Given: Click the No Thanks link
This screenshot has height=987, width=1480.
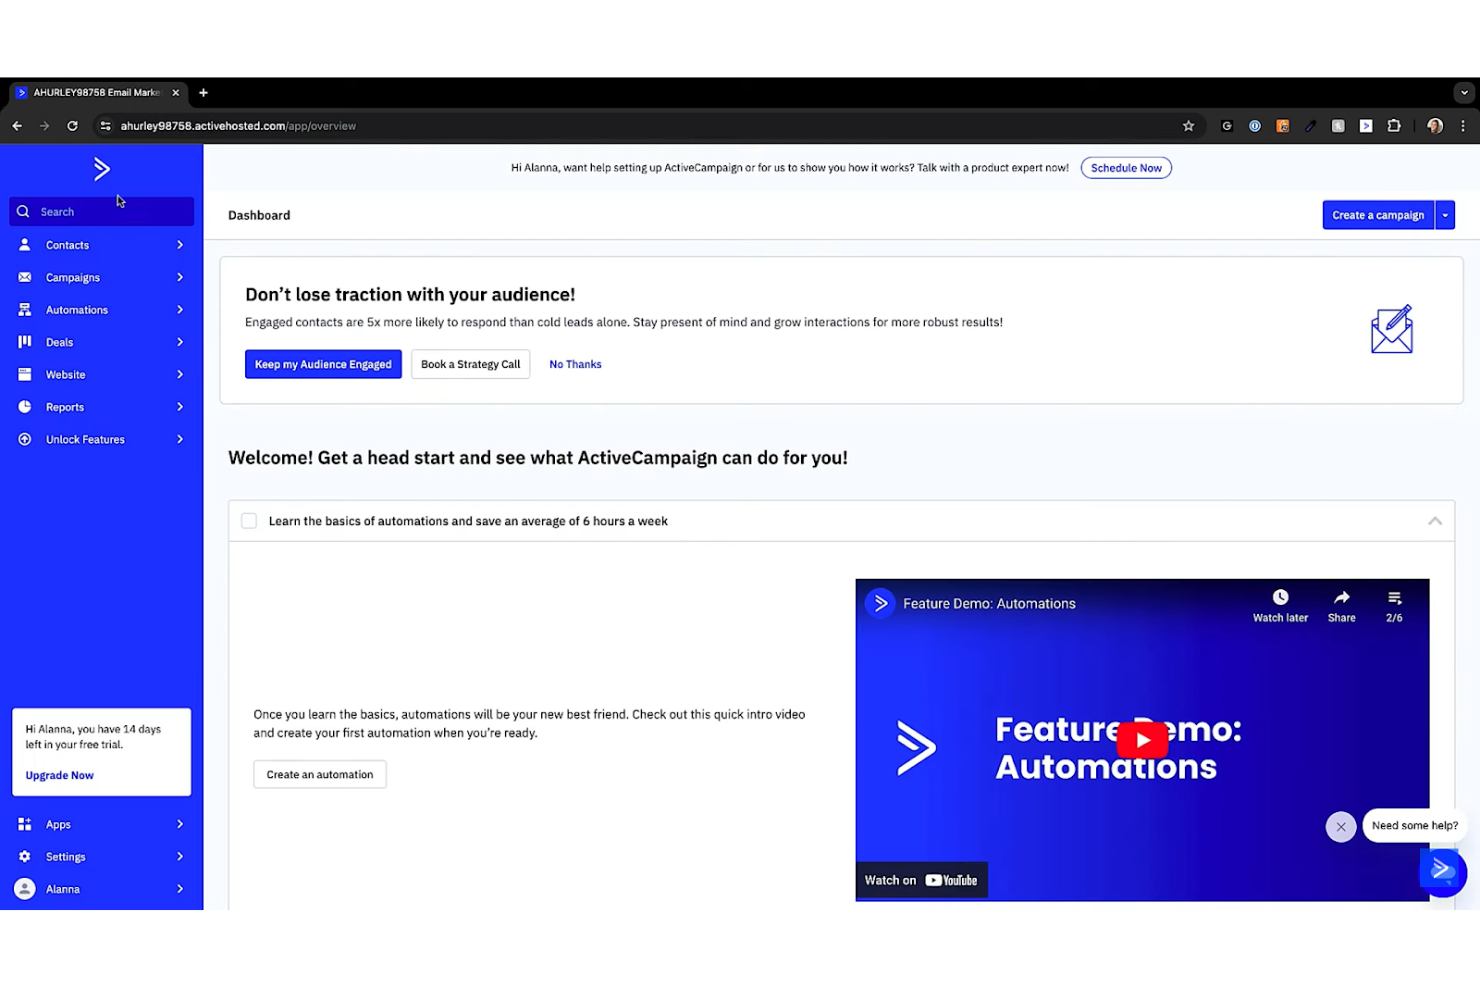Looking at the screenshot, I should click(x=575, y=364).
